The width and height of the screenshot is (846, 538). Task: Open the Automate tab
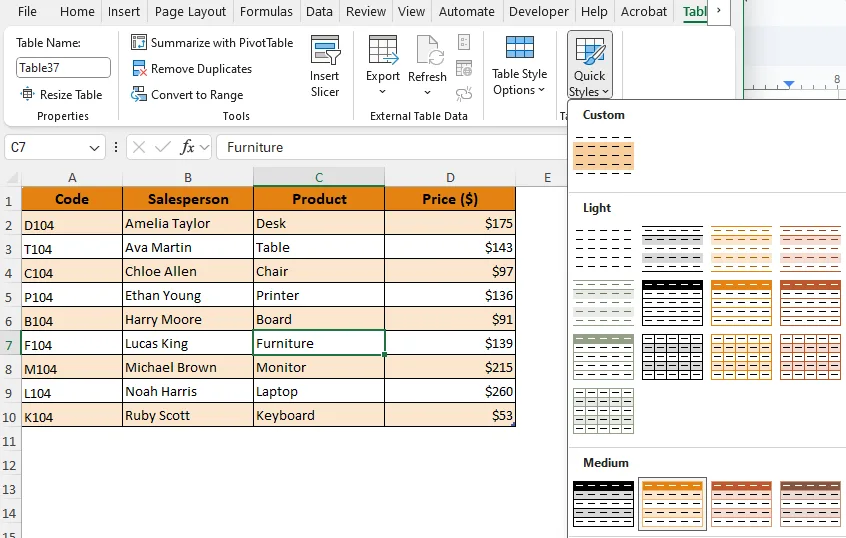click(466, 11)
